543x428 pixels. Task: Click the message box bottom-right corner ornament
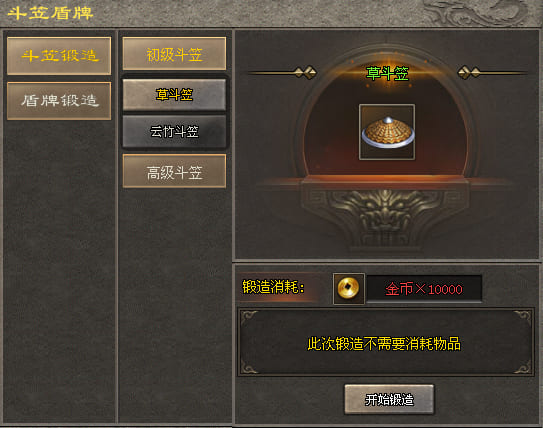point(522,366)
